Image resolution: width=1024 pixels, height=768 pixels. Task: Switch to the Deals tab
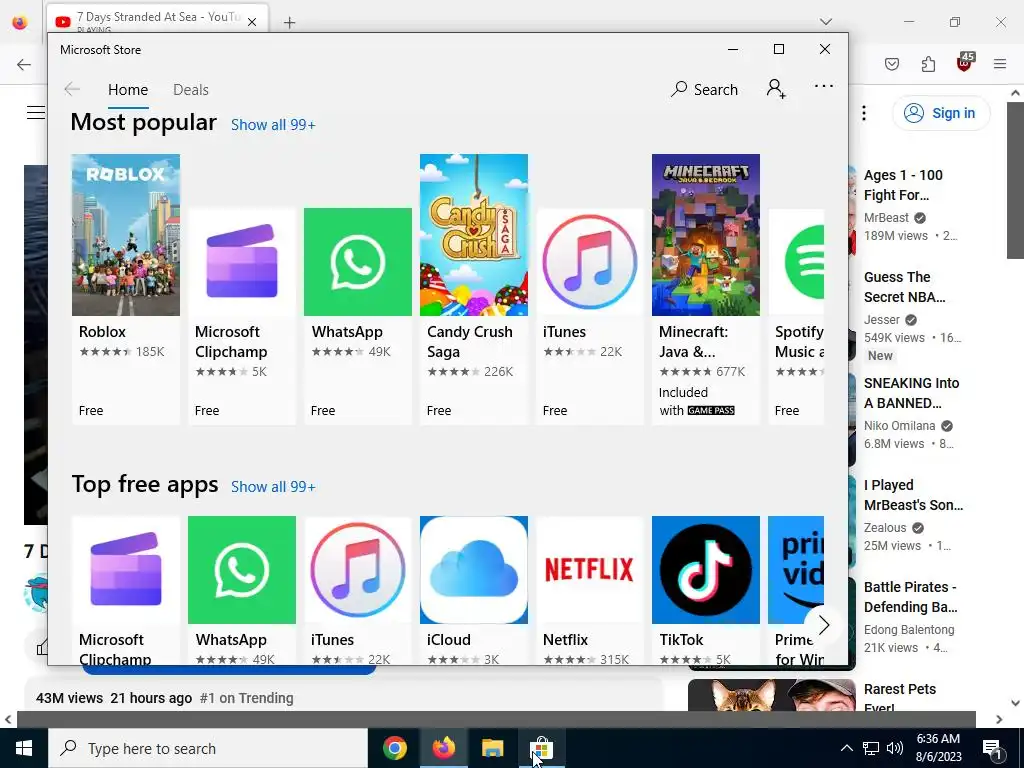[191, 89]
